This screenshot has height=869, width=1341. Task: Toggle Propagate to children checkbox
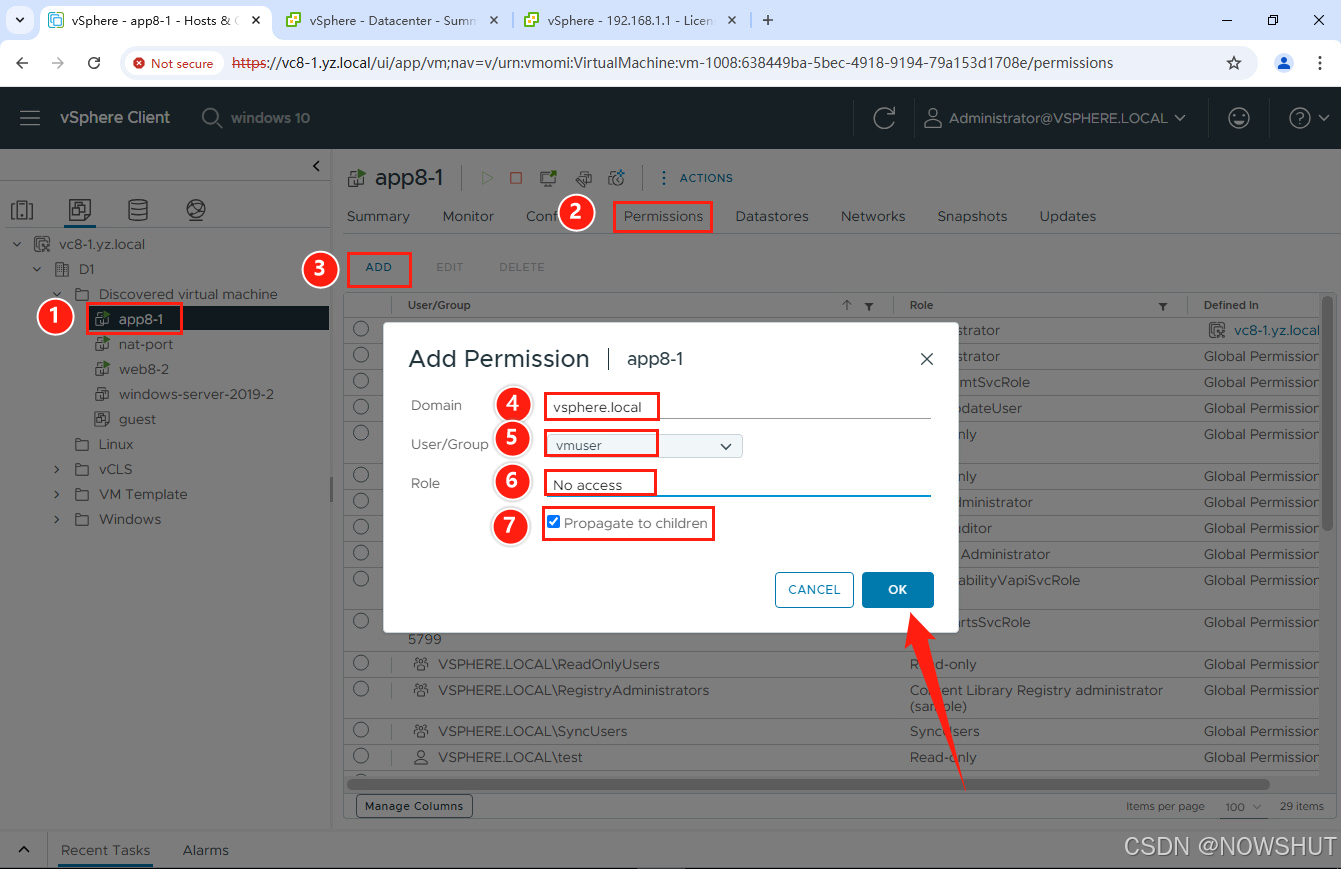click(553, 522)
